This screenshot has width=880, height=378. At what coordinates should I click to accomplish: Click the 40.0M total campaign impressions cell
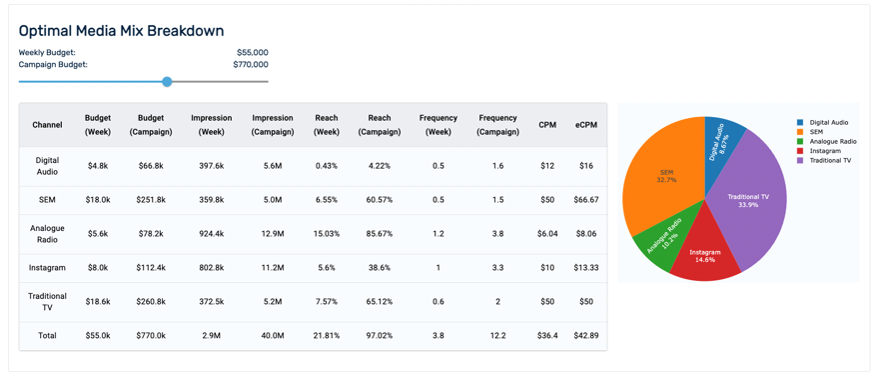tap(273, 335)
